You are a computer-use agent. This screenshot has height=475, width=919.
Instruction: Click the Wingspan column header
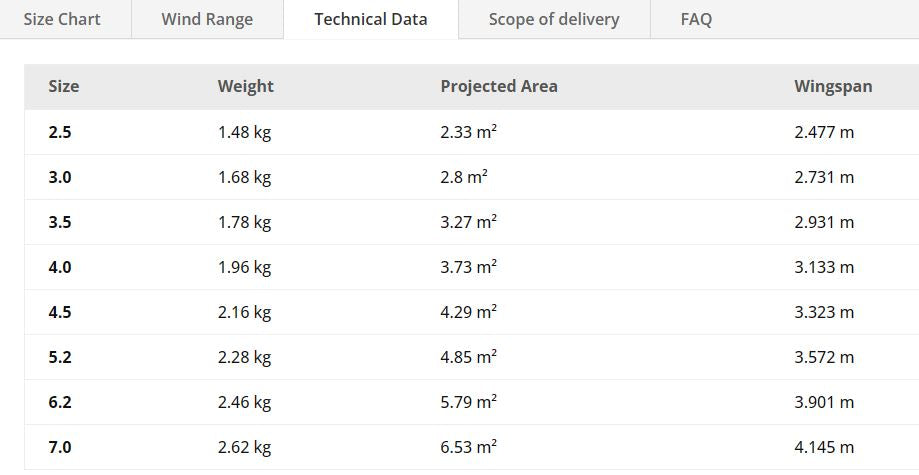point(833,86)
